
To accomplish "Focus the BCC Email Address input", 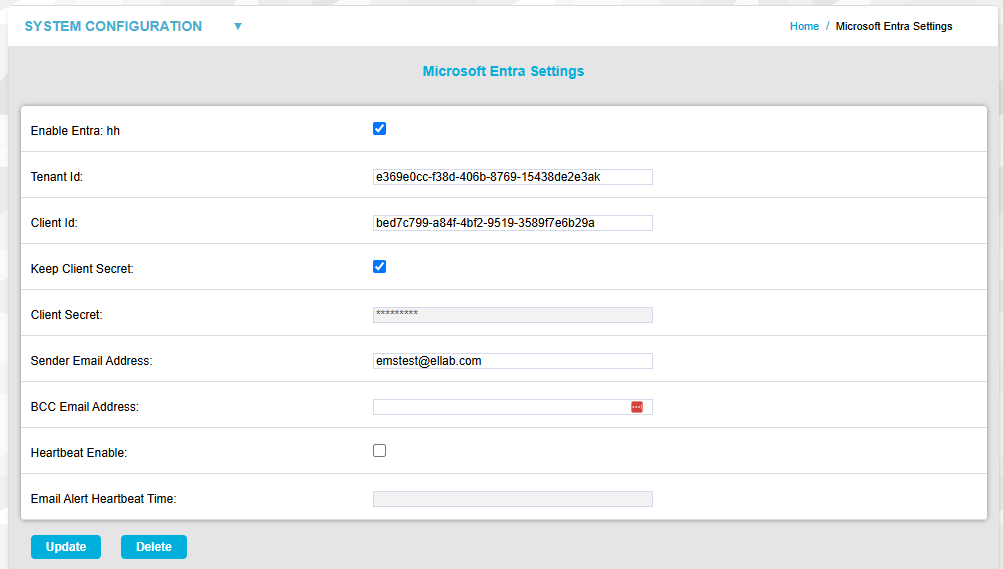I will click(x=500, y=407).
